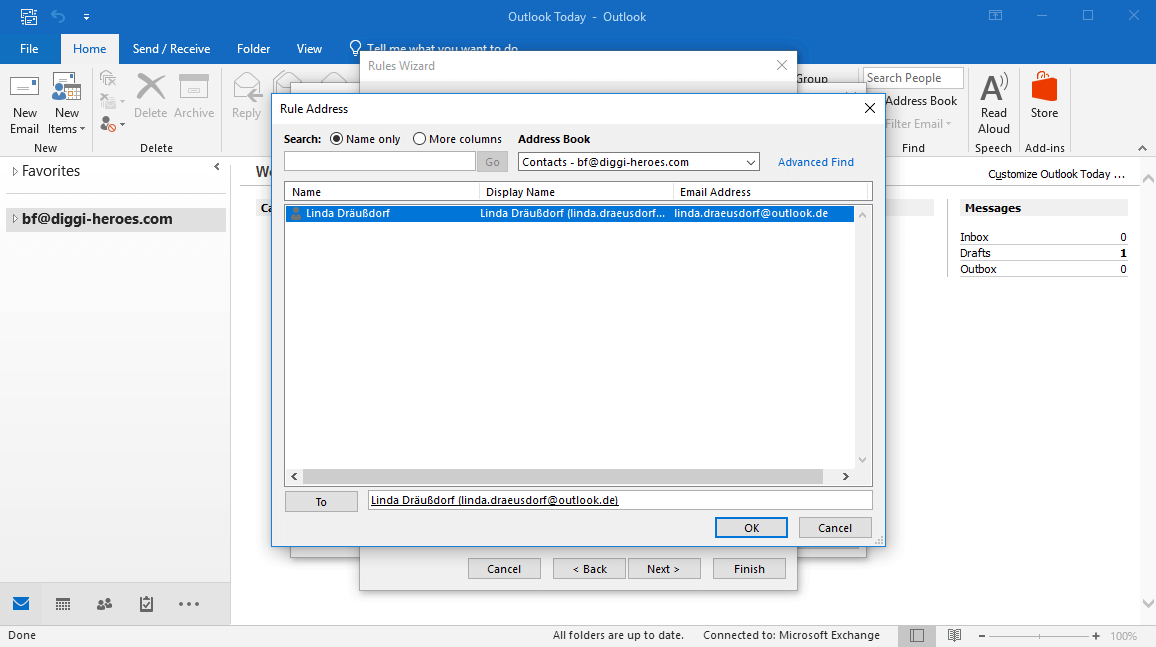Open the Address Book combo box
The width and height of the screenshot is (1156, 647).
click(x=638, y=162)
